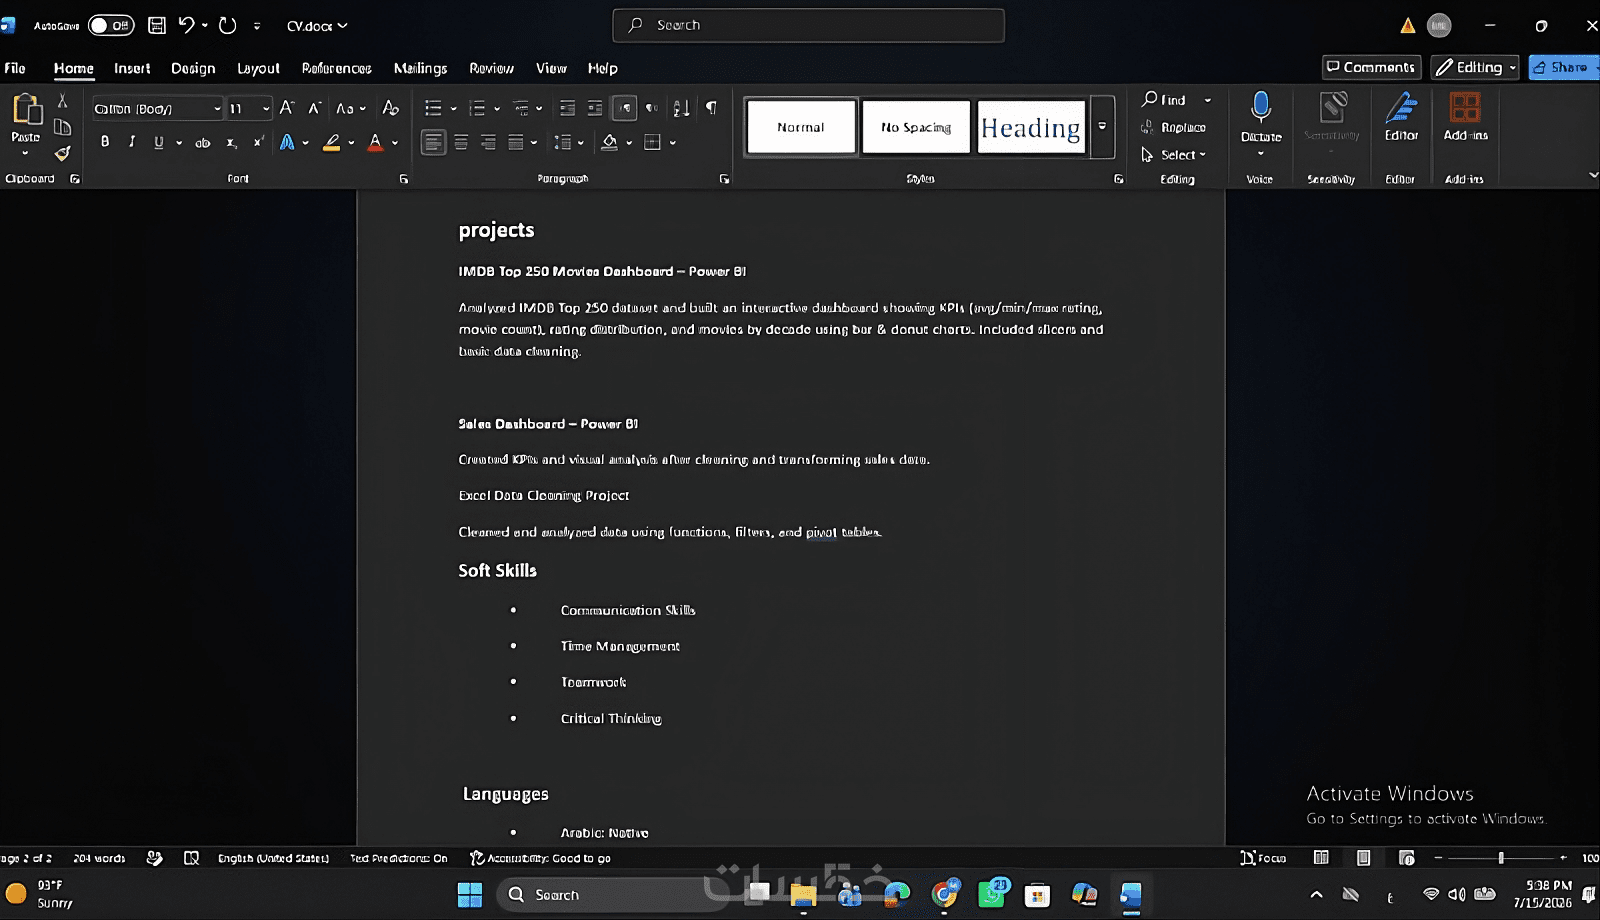Apply the Normal style
1600x920 pixels.
point(801,127)
